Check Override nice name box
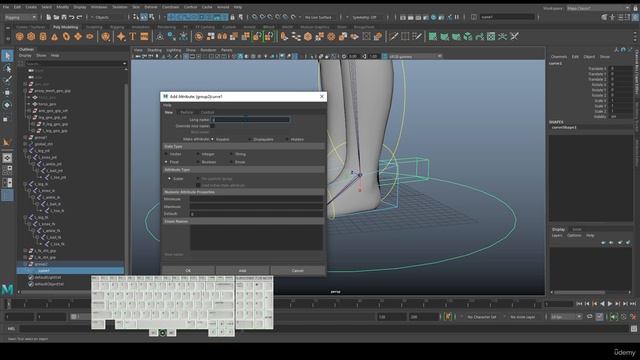Image resolution: width=640 pixels, height=360 pixels. coord(213,126)
